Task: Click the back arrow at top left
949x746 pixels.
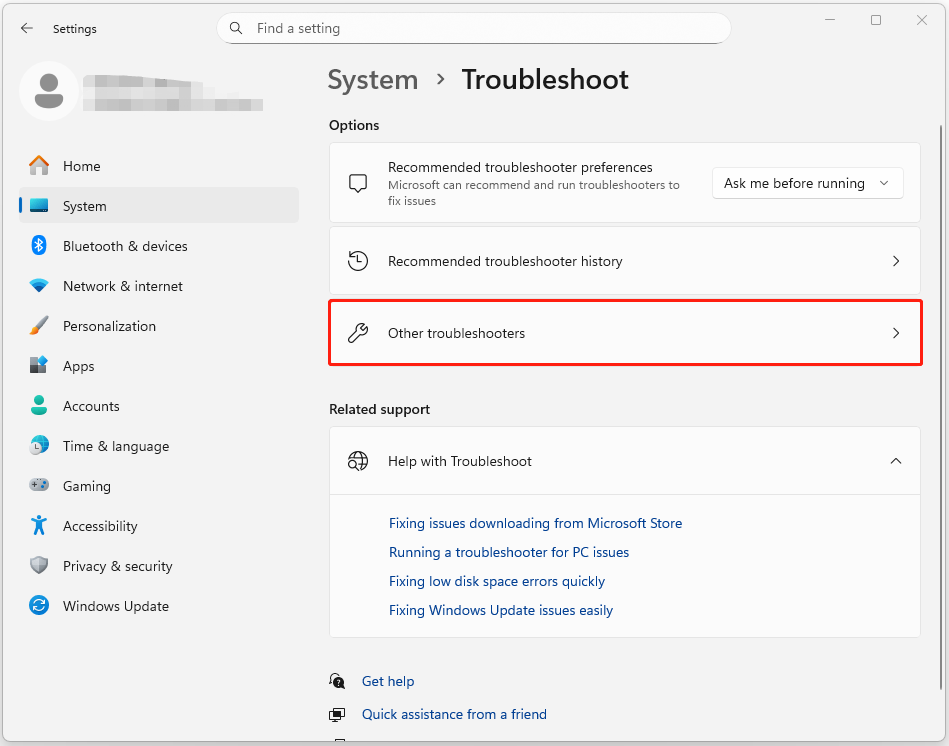Action: coord(27,28)
